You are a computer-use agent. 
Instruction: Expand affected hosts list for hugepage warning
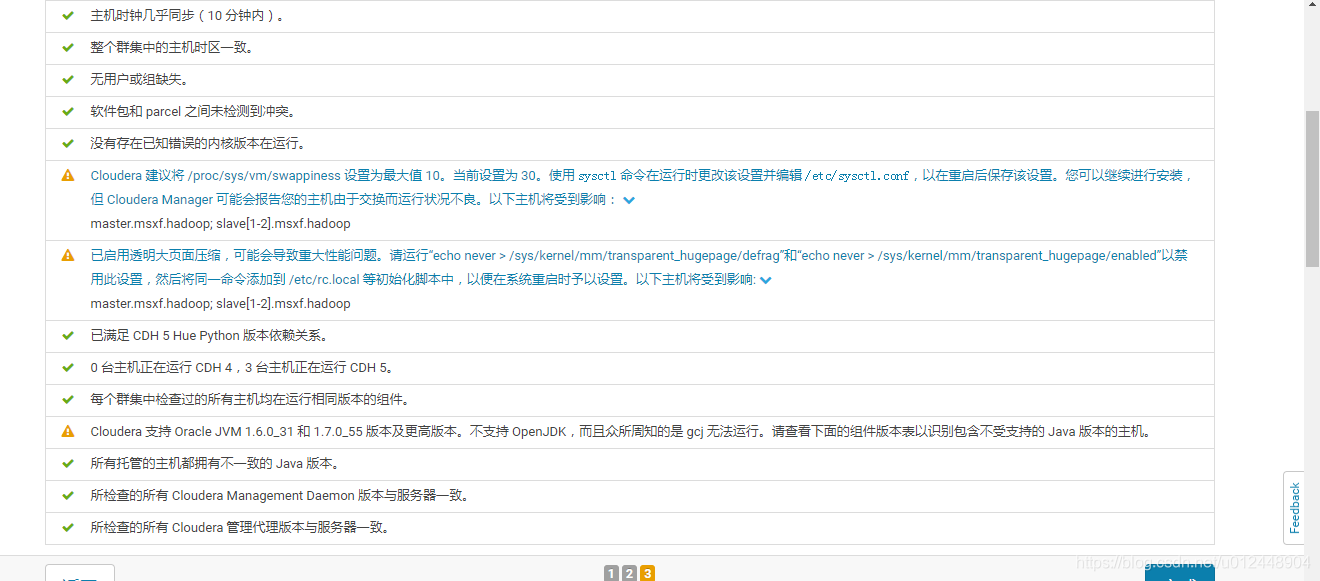[x=766, y=280]
